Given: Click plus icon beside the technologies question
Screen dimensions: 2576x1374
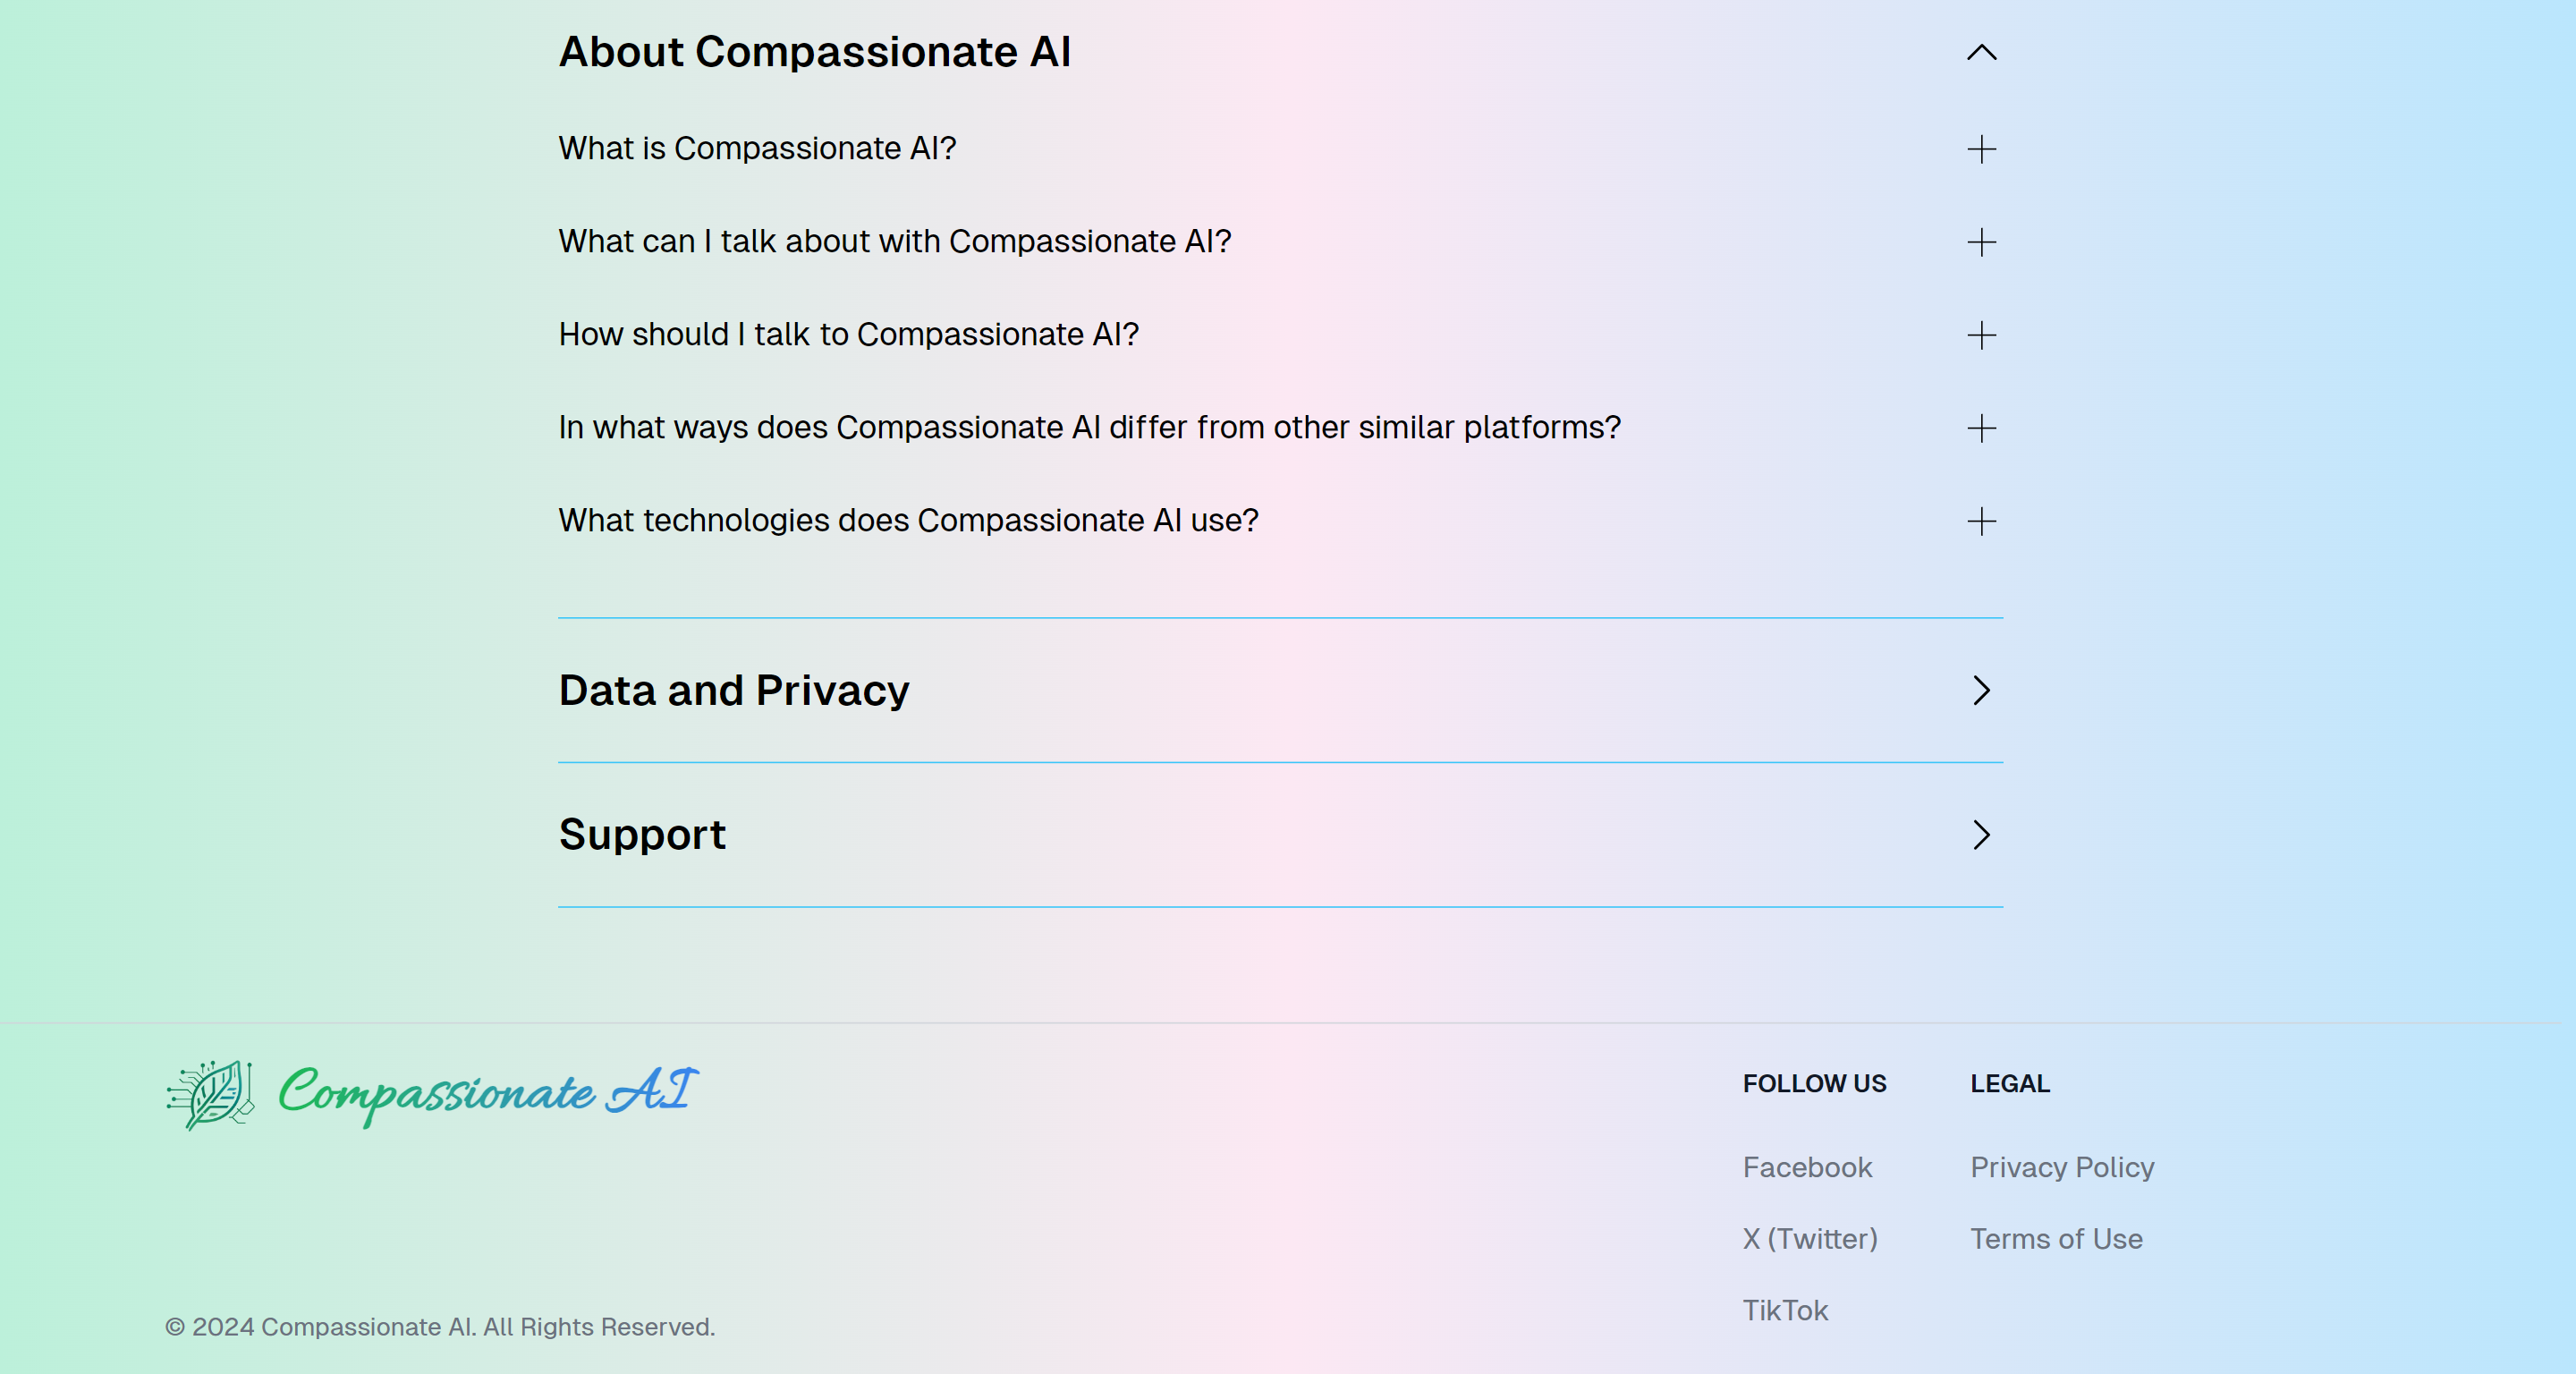Looking at the screenshot, I should pyautogui.click(x=1981, y=522).
